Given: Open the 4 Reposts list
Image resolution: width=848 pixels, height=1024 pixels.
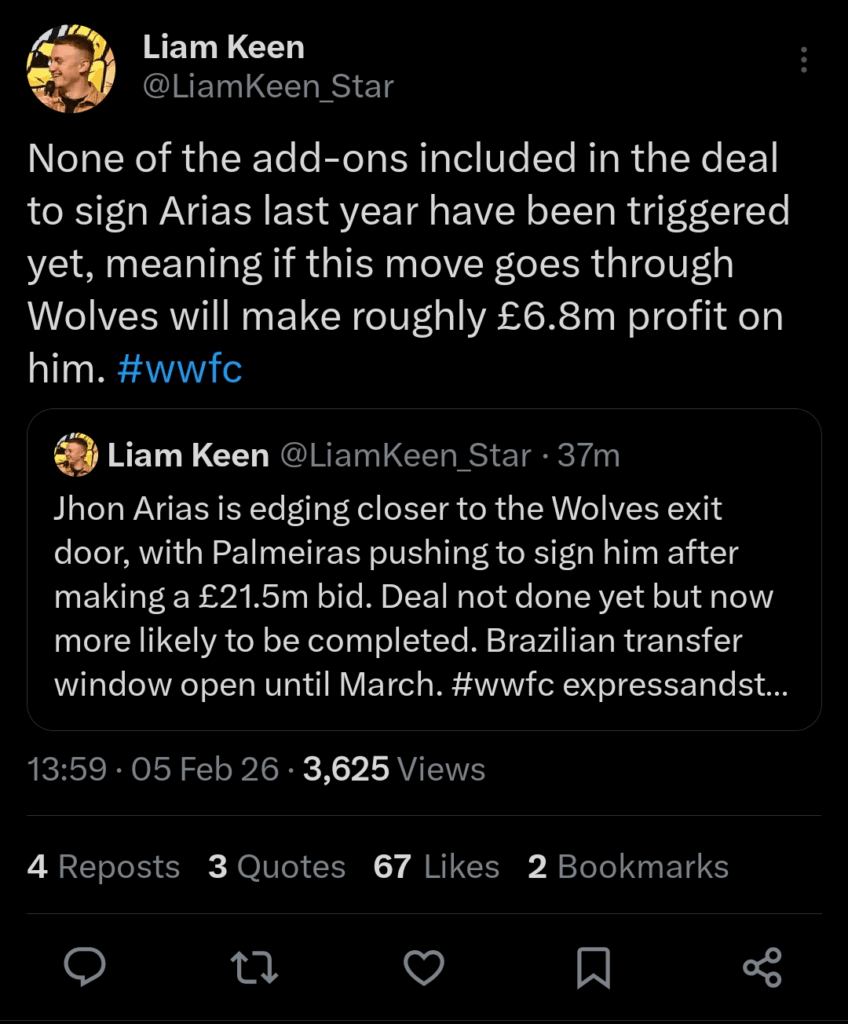Looking at the screenshot, I should click(x=101, y=866).
